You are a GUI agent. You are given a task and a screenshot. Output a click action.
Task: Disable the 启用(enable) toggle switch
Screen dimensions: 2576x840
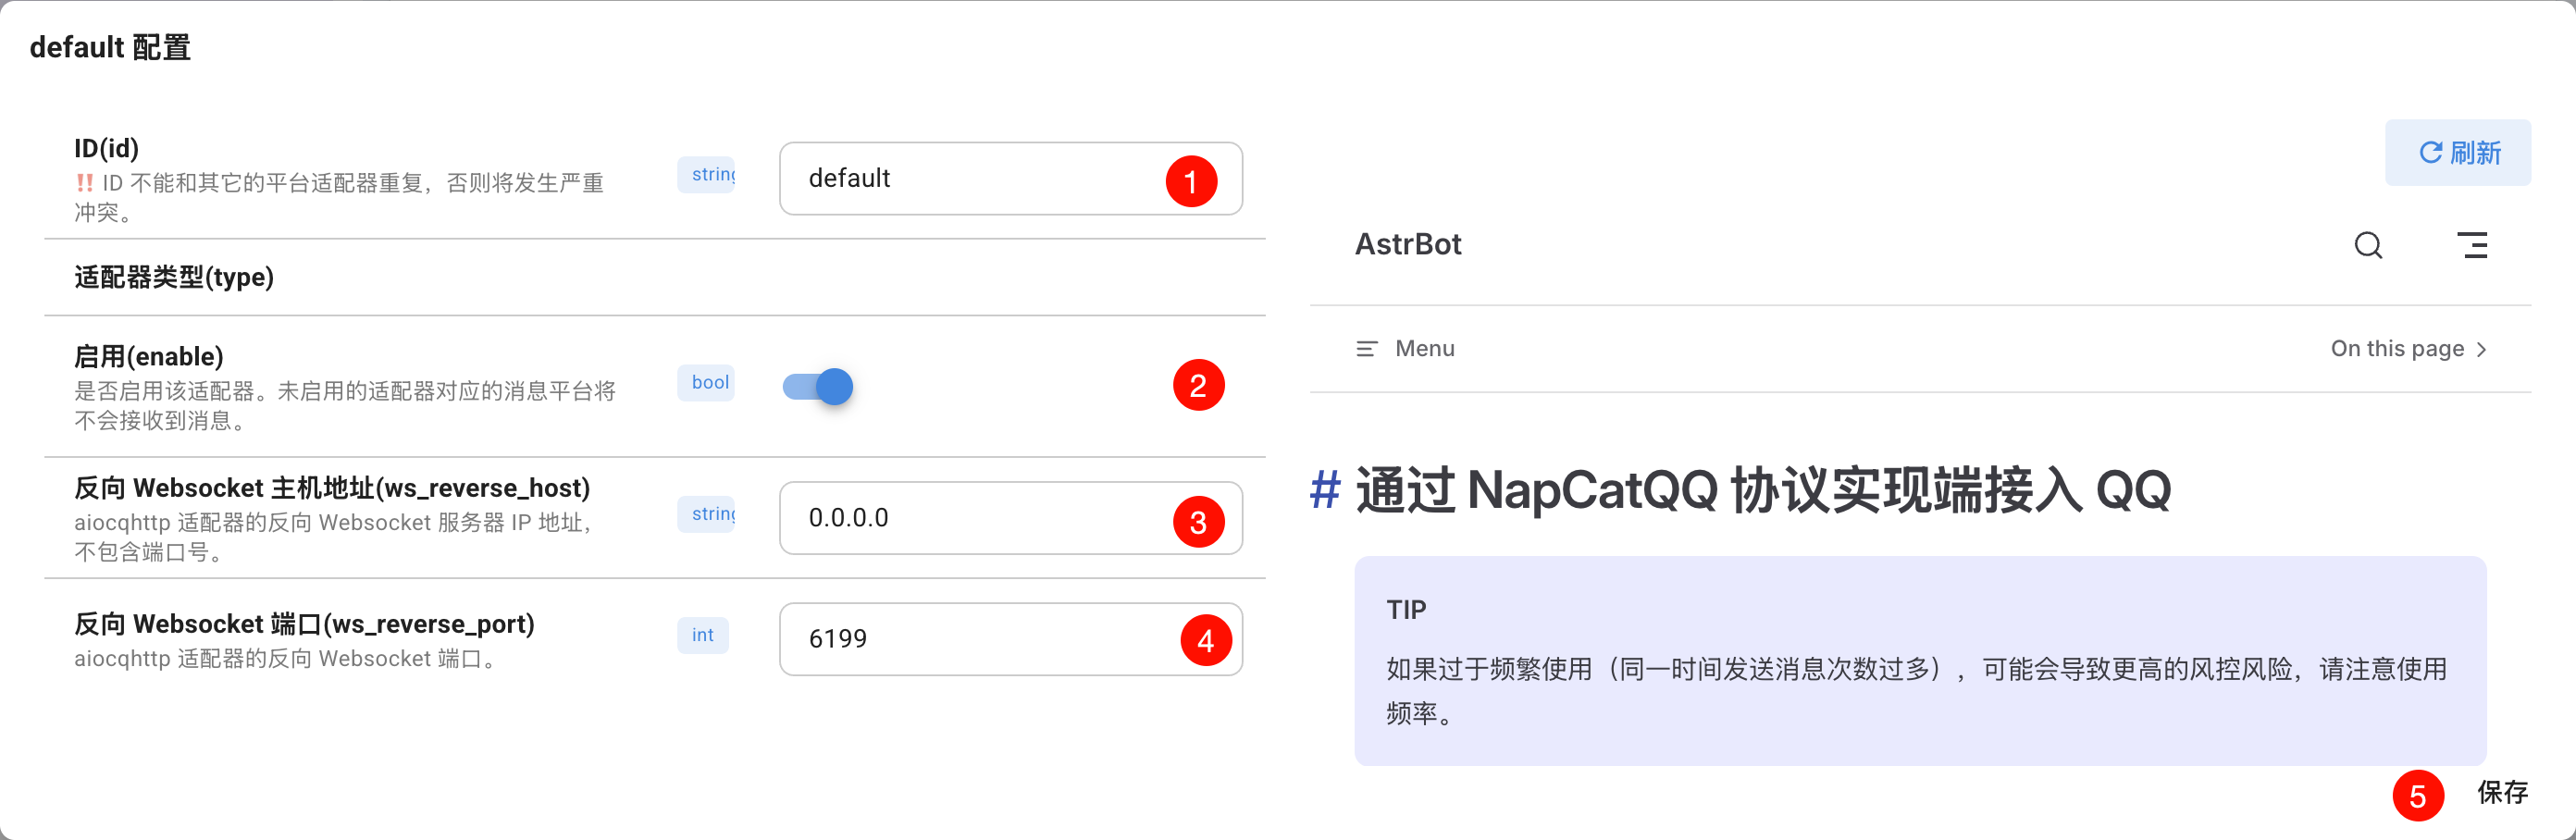pos(817,386)
